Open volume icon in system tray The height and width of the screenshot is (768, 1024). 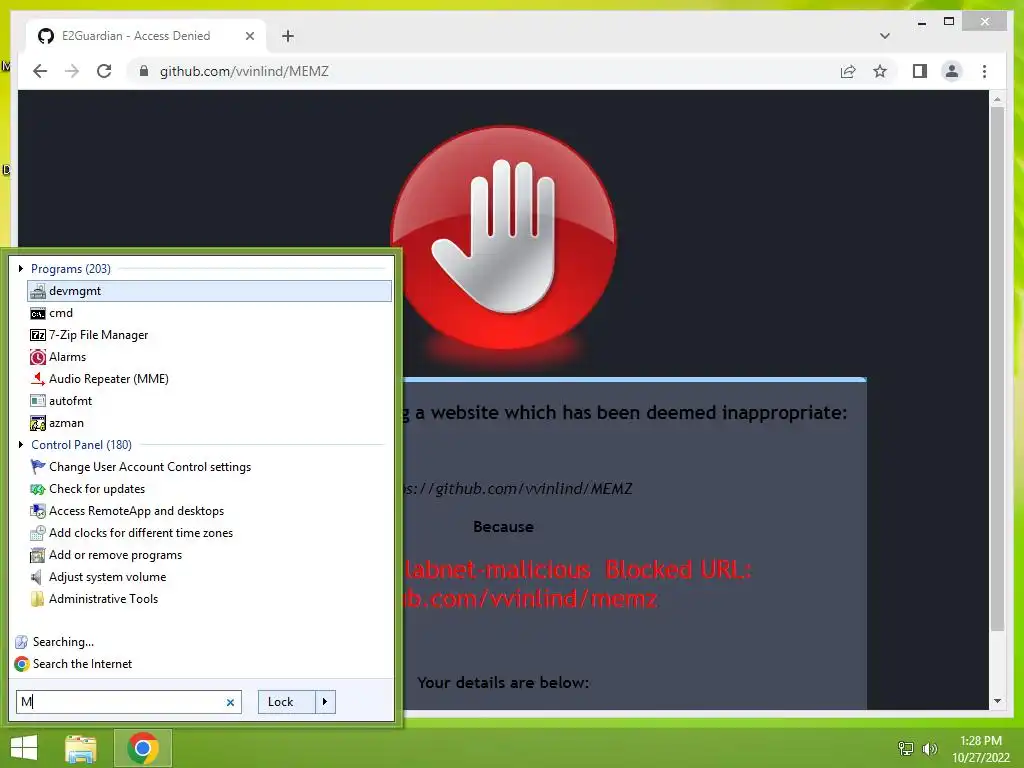coord(930,749)
